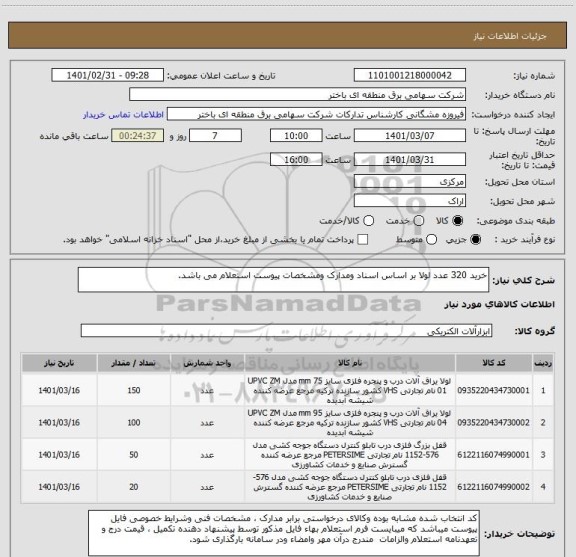Click the validity time field 16:00
Screen dimensions: 576x557
click(296, 160)
